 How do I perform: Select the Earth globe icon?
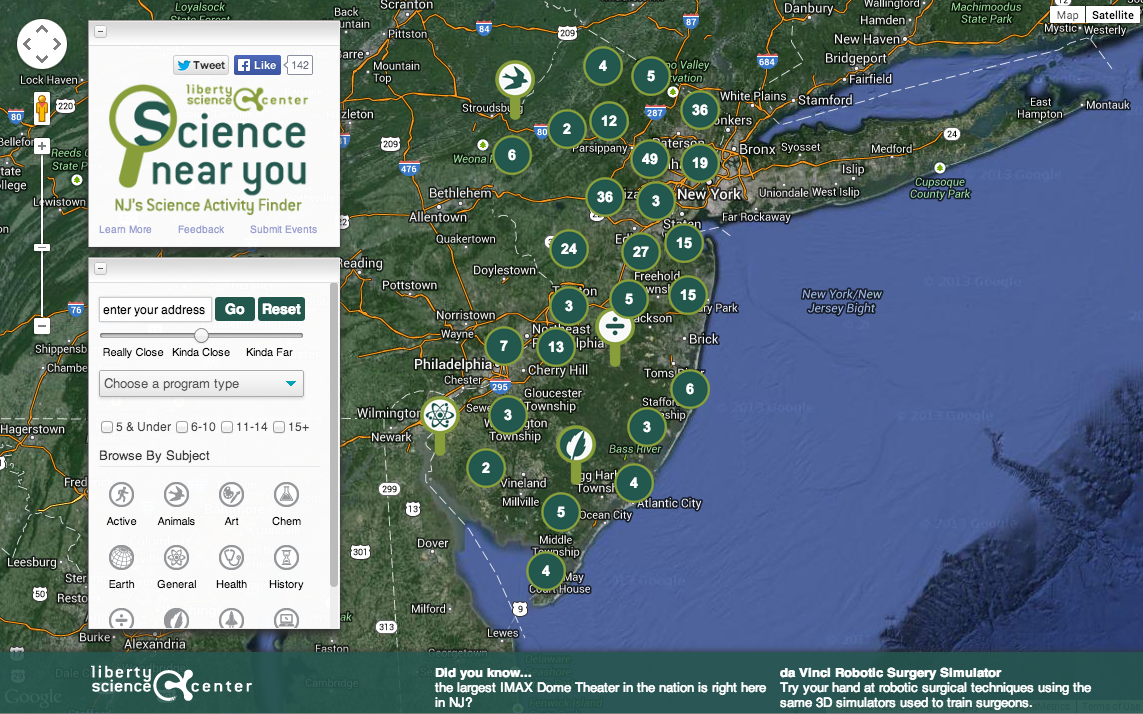122,557
